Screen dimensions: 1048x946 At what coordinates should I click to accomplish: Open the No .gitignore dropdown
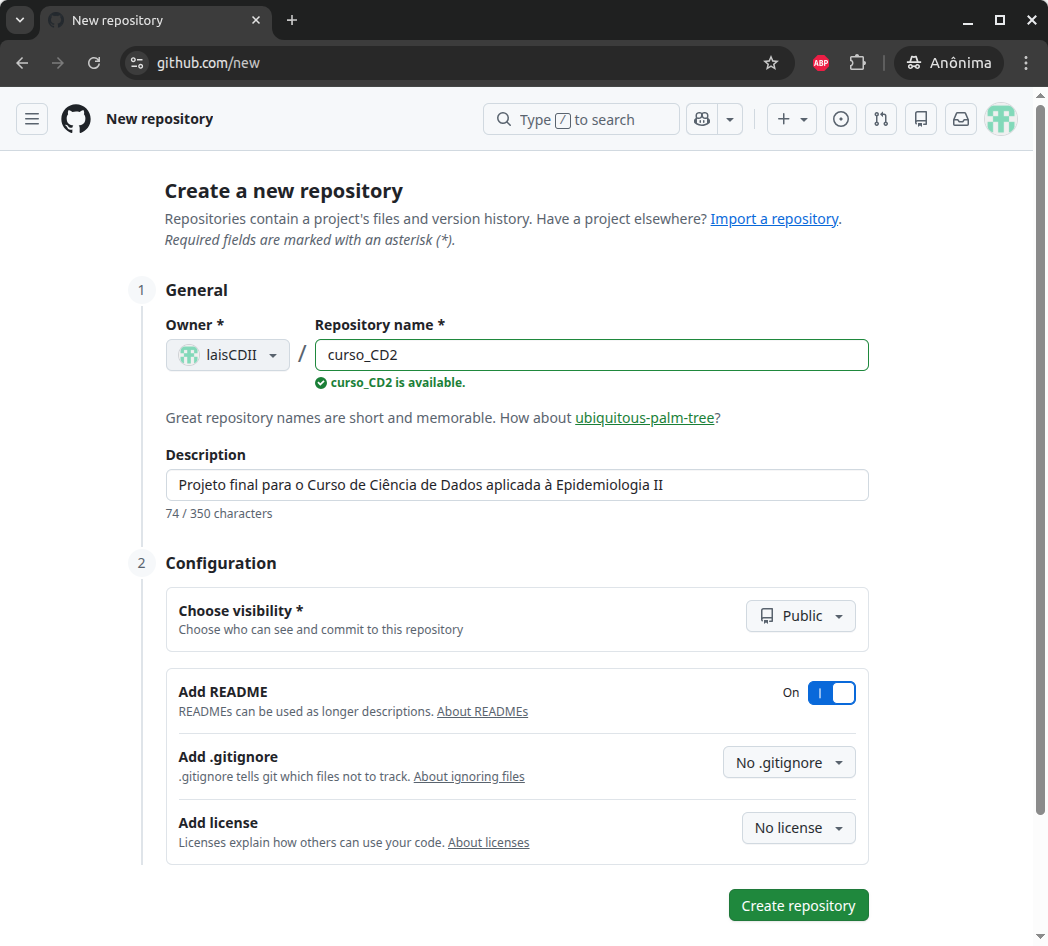(x=789, y=763)
